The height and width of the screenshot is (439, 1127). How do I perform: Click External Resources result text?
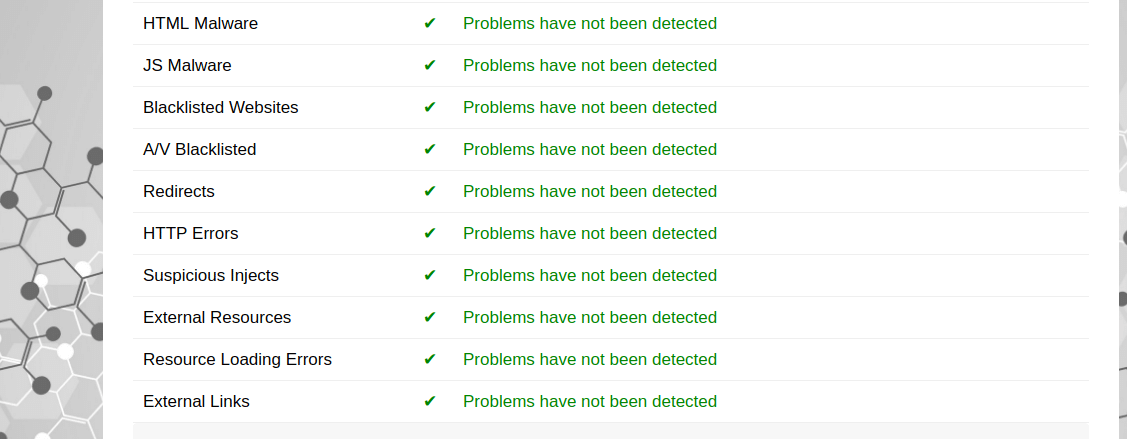pyautogui.click(x=590, y=318)
